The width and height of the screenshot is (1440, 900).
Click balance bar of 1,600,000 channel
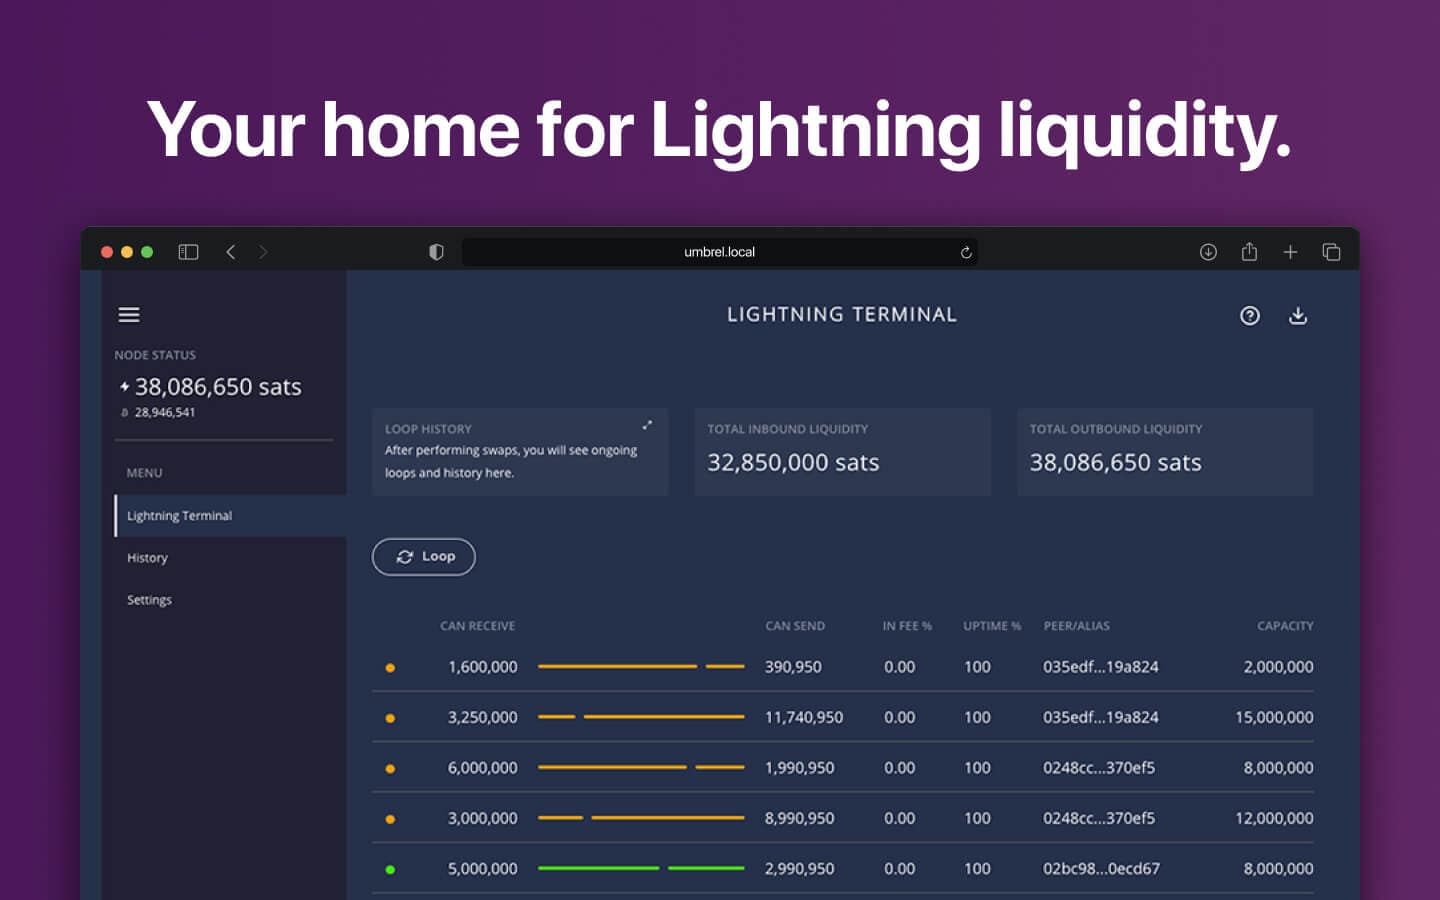tap(641, 666)
